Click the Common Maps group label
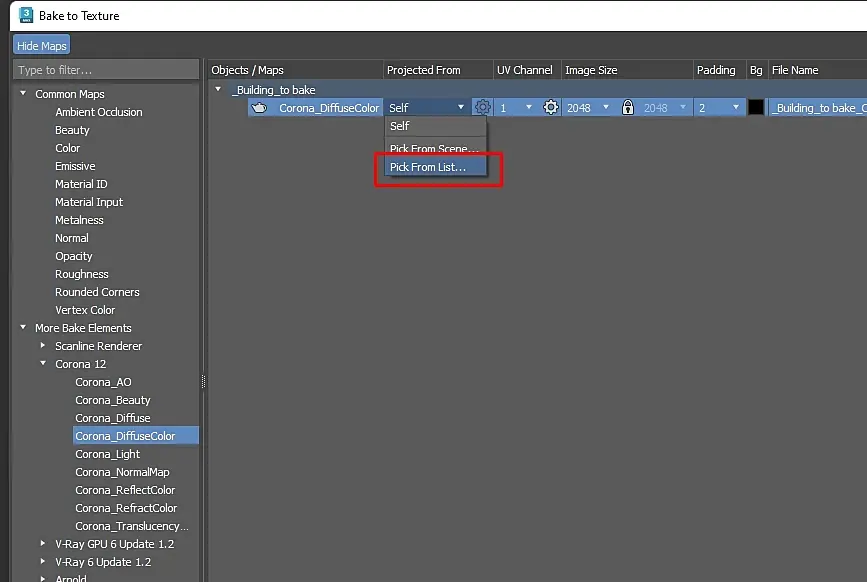Screen dimensions: 867x582 70,94
